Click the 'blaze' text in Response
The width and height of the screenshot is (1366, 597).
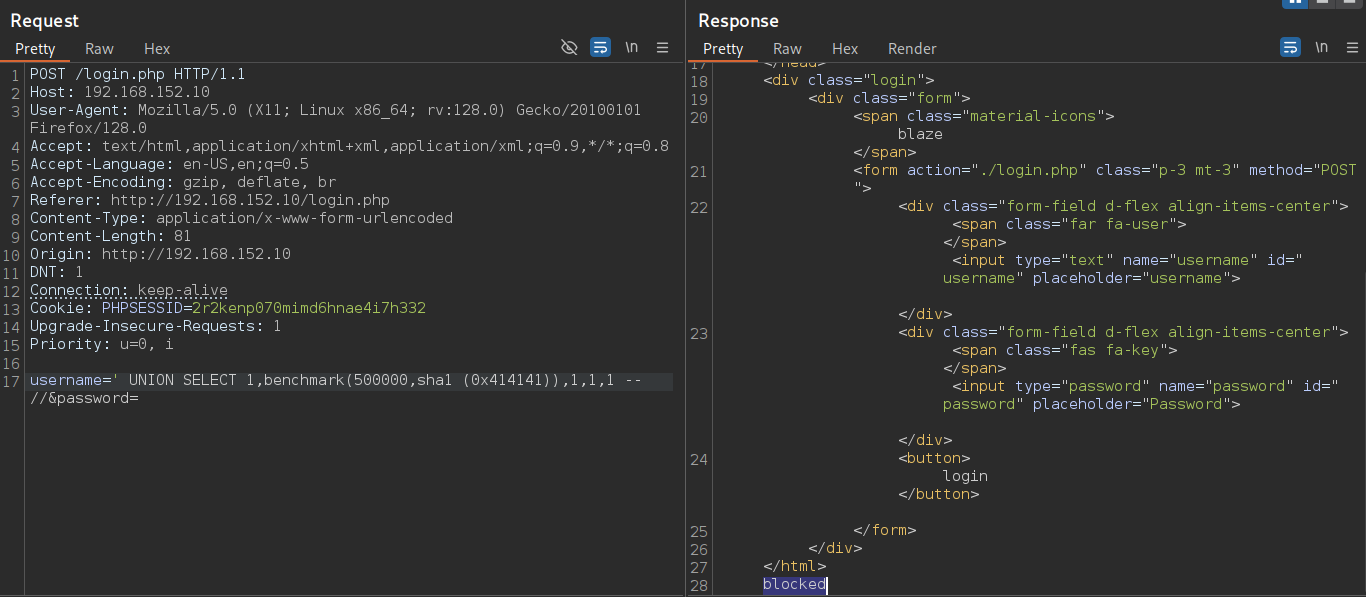pos(920,134)
